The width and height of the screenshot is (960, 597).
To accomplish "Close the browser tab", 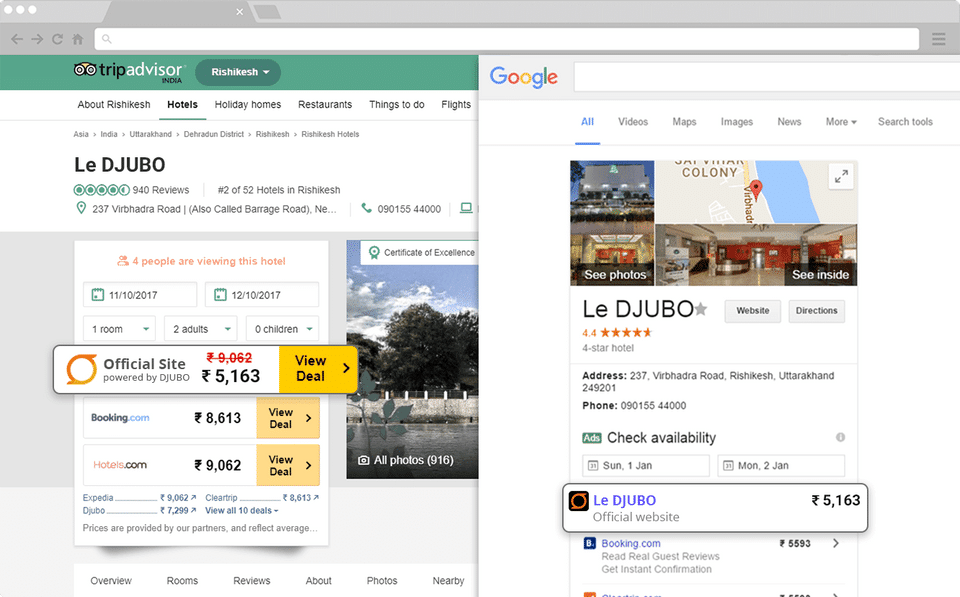I will (239, 12).
